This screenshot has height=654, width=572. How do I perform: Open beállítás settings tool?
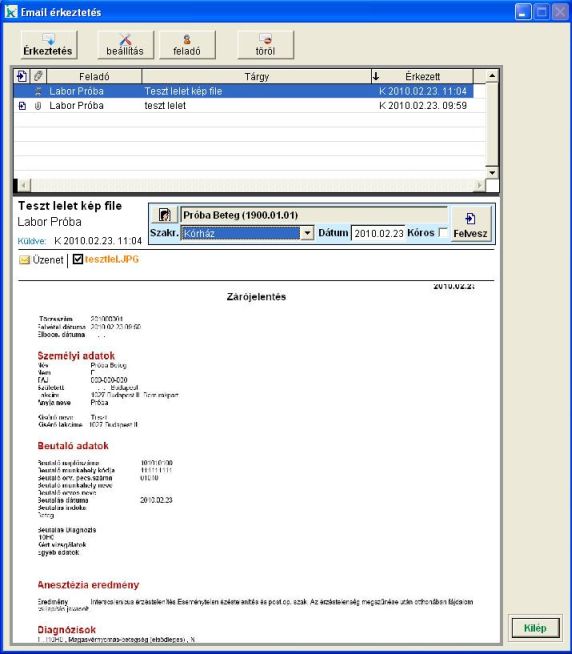click(125, 45)
